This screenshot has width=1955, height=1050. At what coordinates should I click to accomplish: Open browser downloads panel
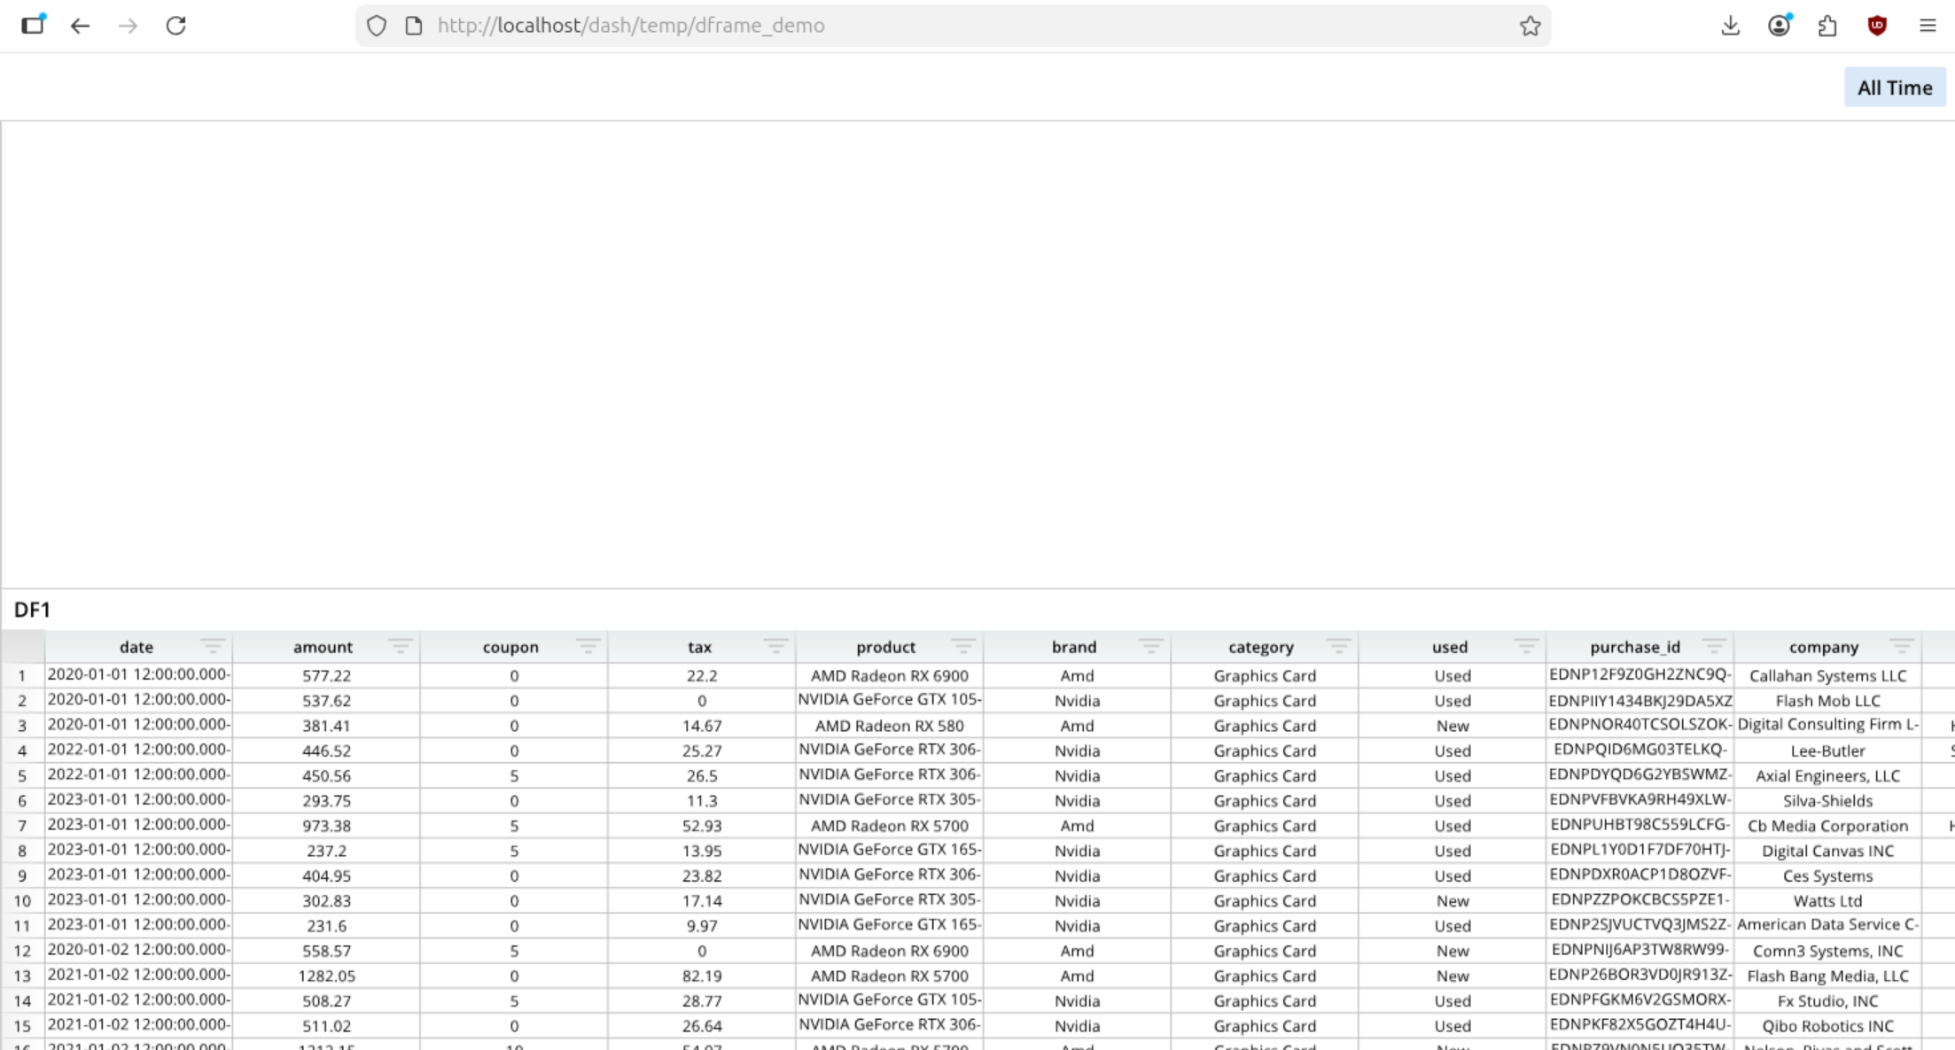(1731, 26)
